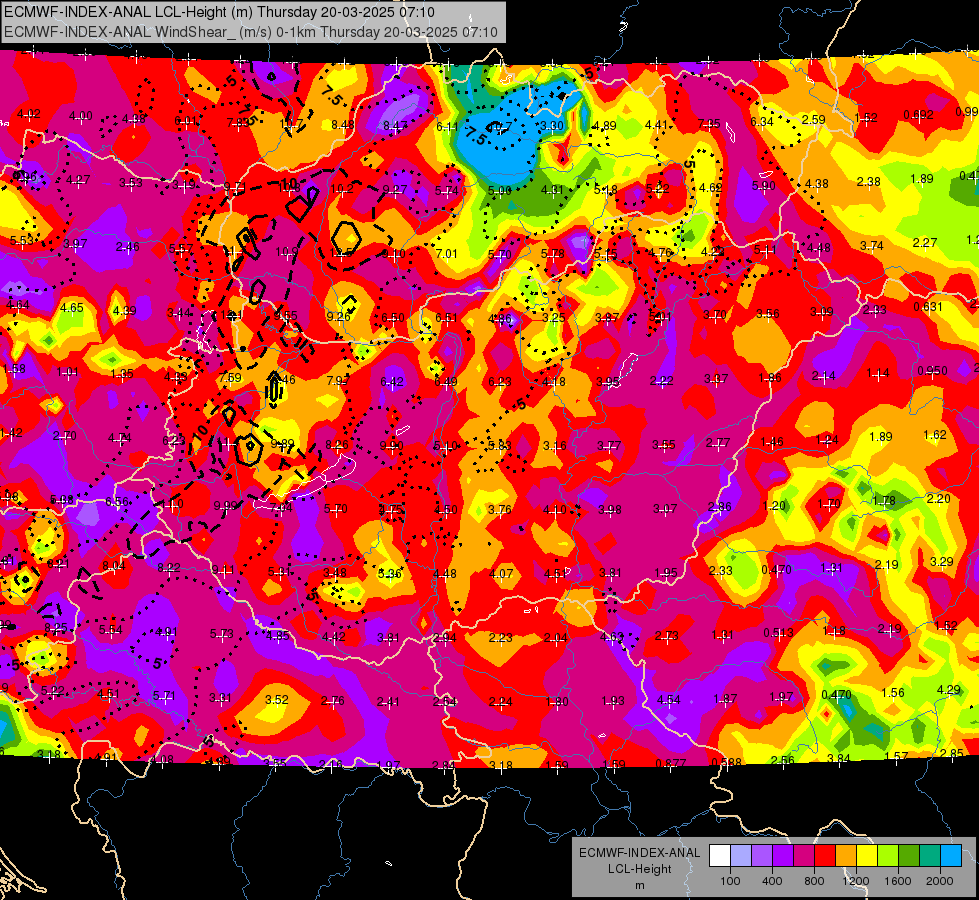Click the map value '4.00'

click(x=81, y=116)
